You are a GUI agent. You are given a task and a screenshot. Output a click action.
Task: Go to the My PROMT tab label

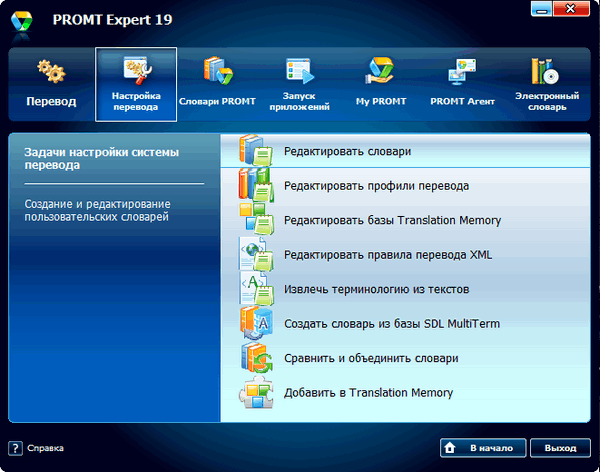click(381, 101)
